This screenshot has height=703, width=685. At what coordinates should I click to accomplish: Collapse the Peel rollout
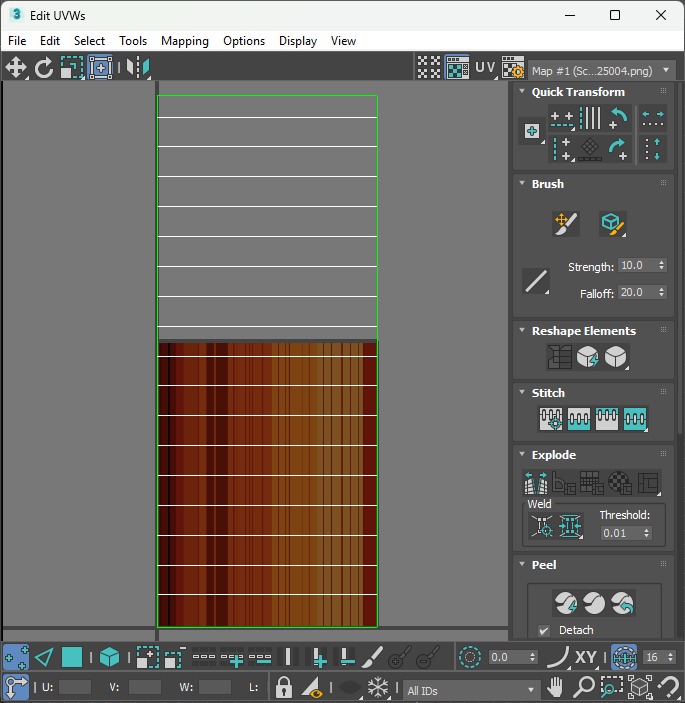coord(522,564)
